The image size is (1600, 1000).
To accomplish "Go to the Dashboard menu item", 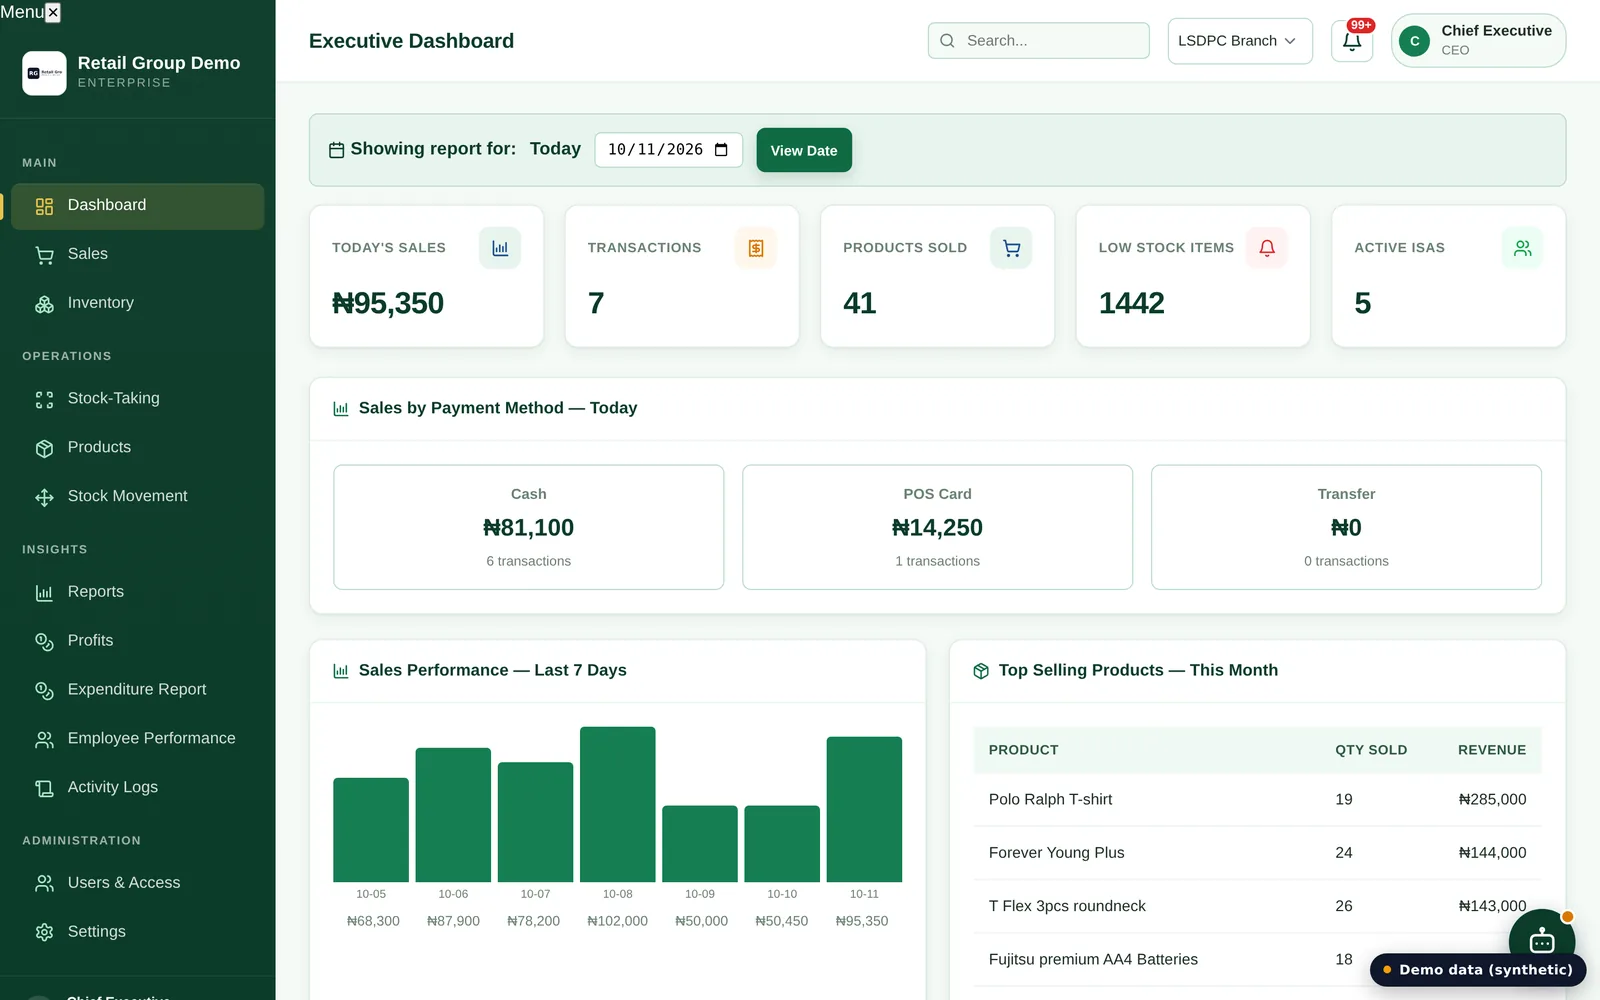I will [x=138, y=206].
